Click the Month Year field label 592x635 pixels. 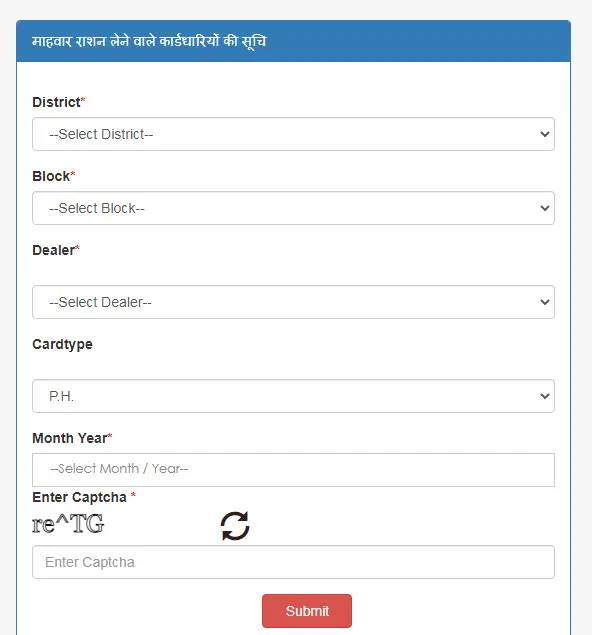[x=72, y=438]
